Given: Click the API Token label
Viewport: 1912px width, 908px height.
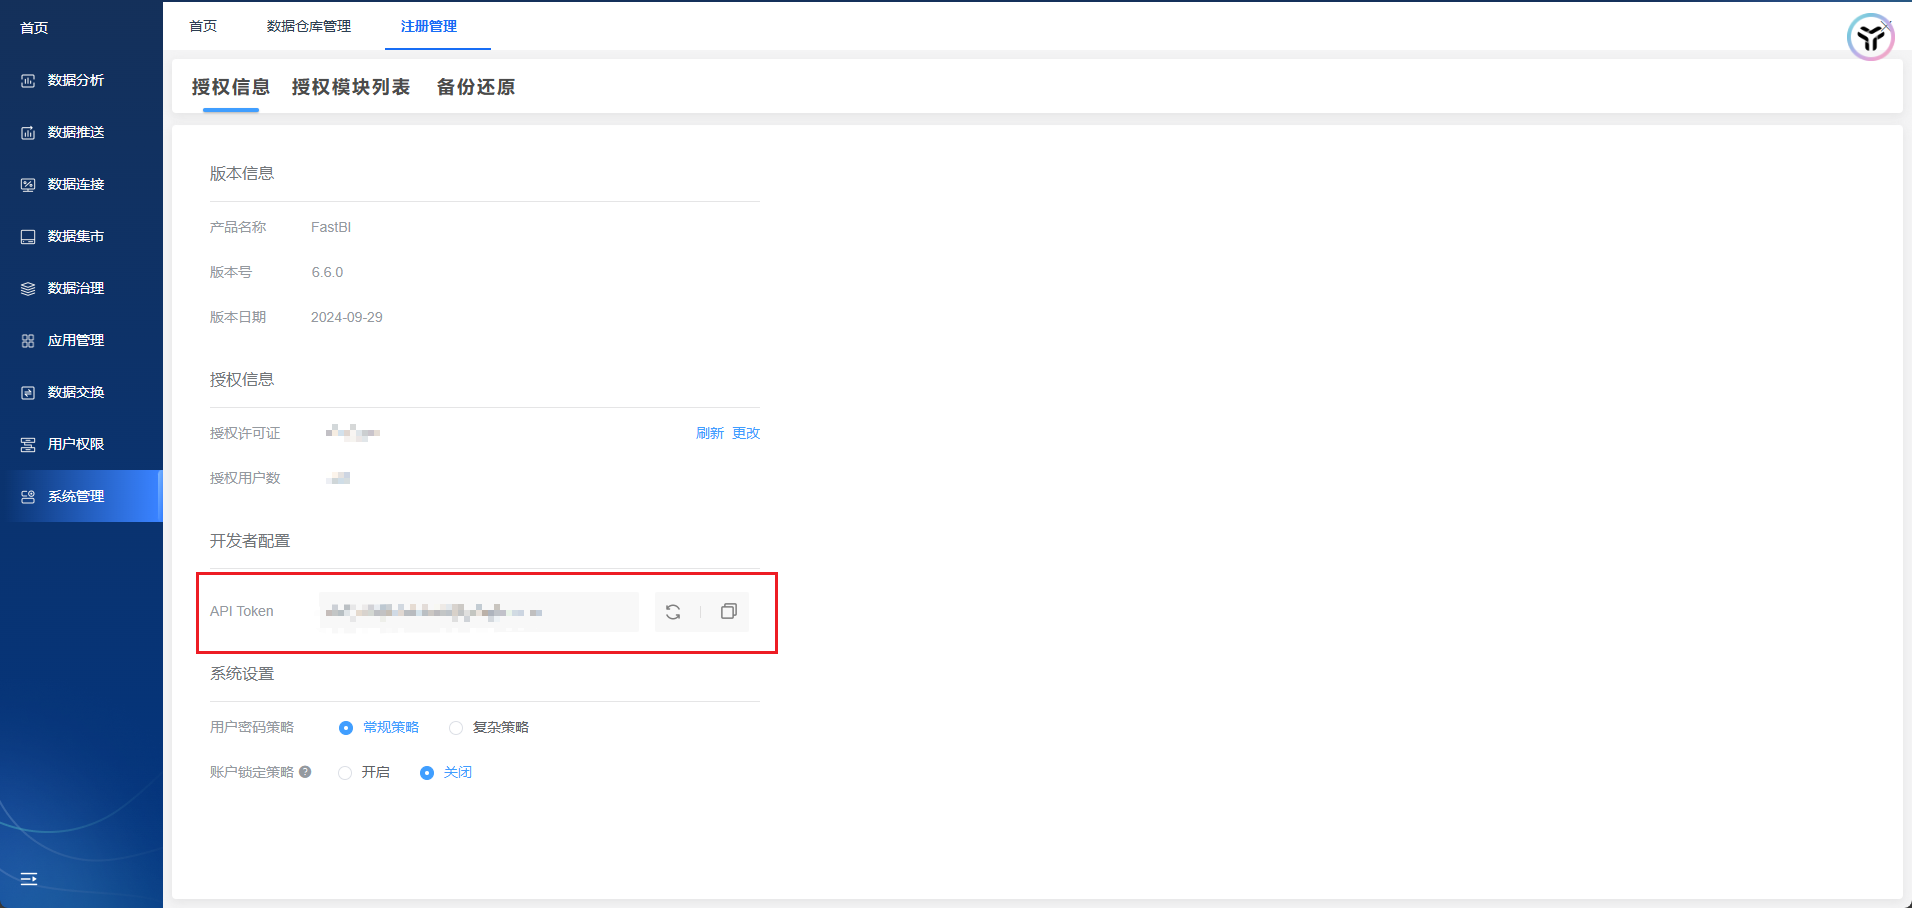Looking at the screenshot, I should pyautogui.click(x=242, y=611).
